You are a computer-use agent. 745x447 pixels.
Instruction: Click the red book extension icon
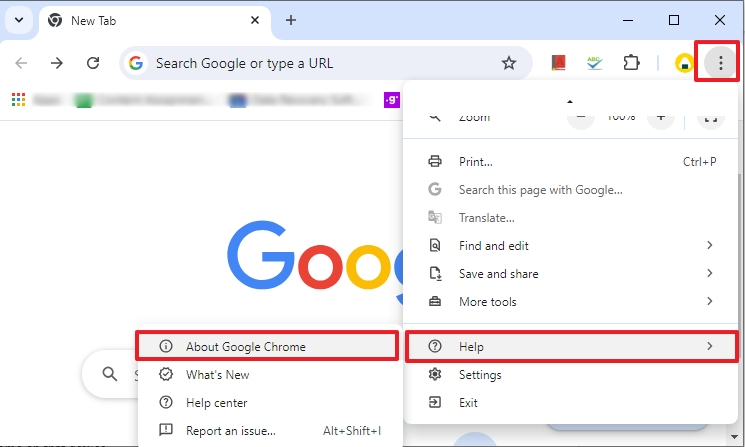(x=559, y=63)
